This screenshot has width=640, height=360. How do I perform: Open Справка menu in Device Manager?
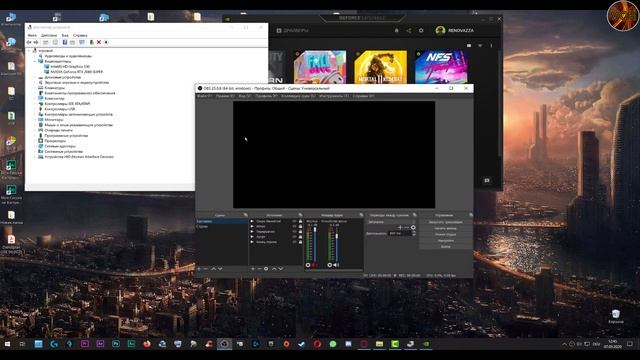click(80, 36)
